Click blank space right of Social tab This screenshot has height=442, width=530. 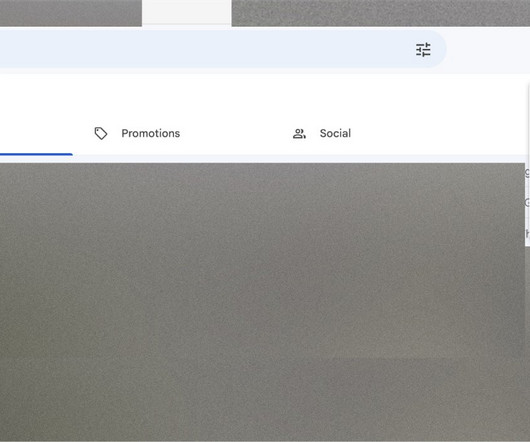point(439,133)
